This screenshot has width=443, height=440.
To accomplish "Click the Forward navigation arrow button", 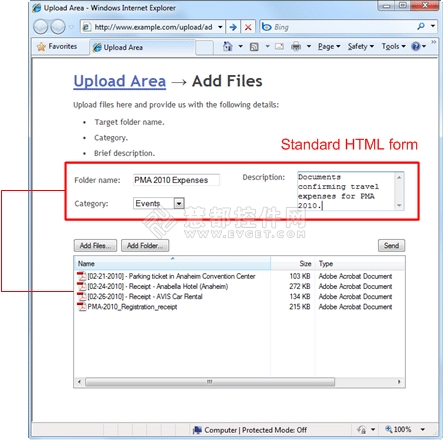I will pyautogui.click(x=58, y=27).
